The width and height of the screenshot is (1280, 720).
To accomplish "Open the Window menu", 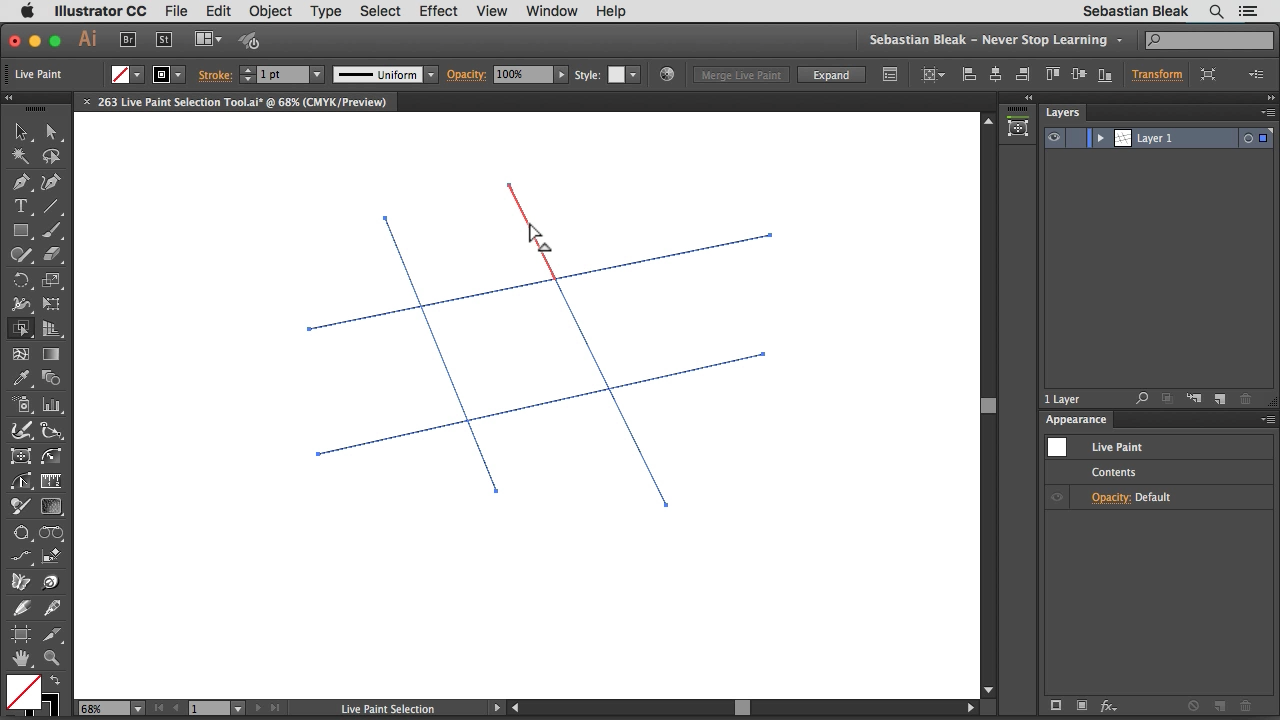I will coord(551,11).
